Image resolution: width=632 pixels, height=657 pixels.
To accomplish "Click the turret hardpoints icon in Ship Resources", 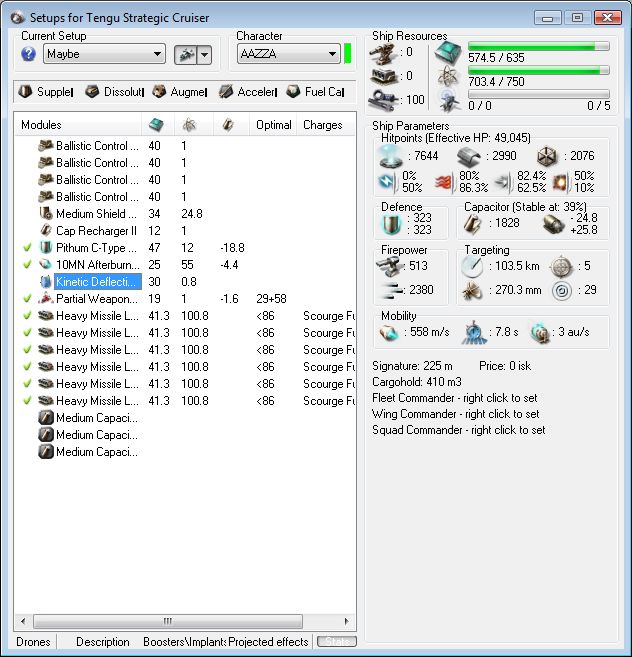I will (383, 54).
